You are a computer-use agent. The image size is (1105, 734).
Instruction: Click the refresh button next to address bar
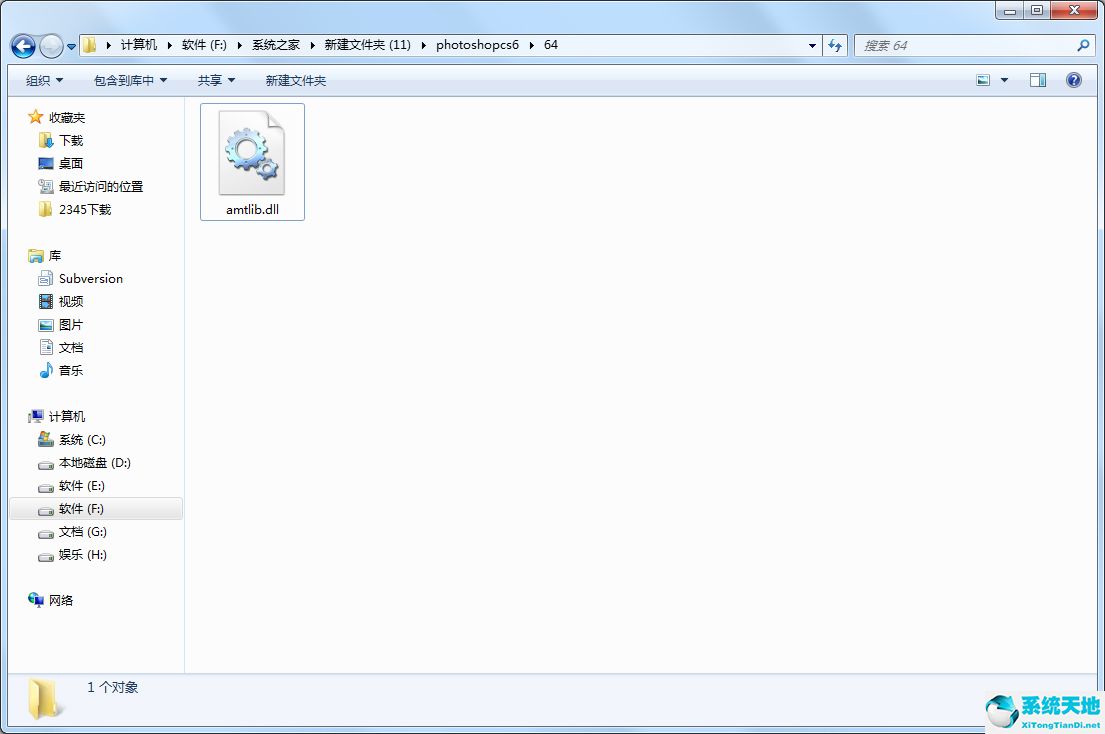point(835,45)
